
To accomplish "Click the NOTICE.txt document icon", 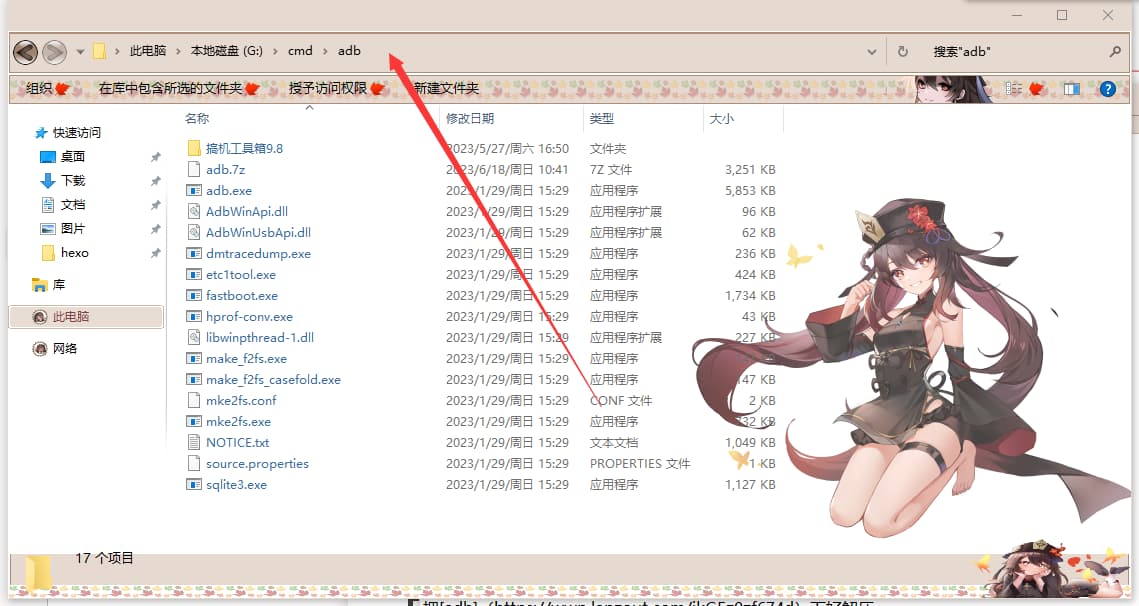I will coord(194,443).
